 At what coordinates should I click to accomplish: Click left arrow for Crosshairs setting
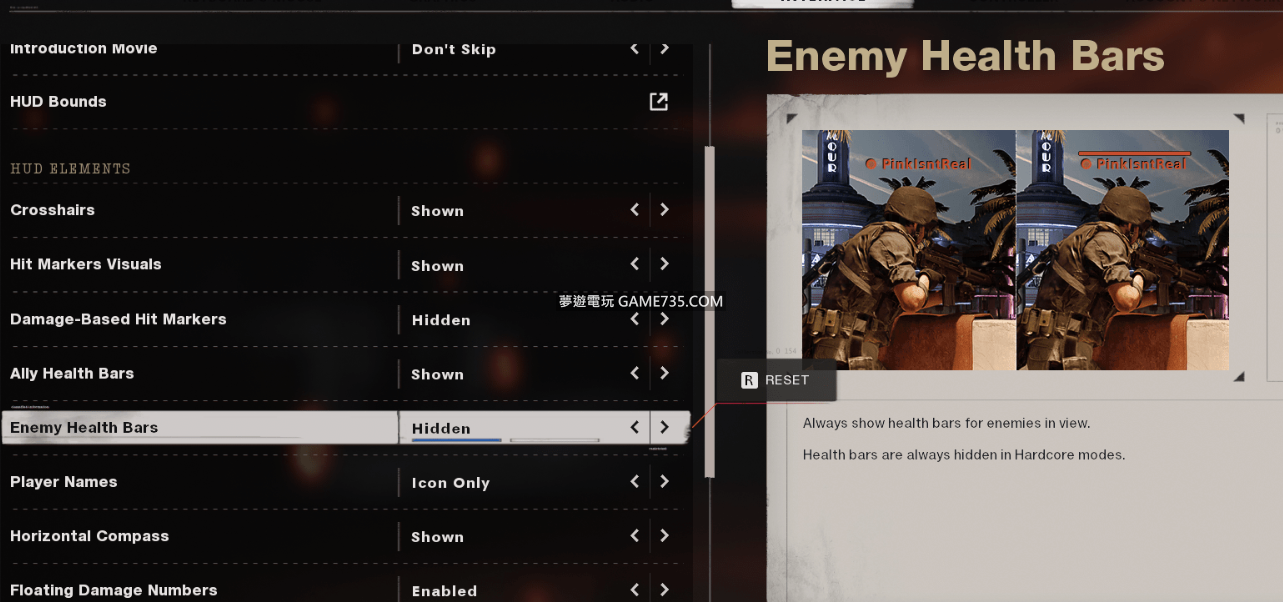[635, 210]
